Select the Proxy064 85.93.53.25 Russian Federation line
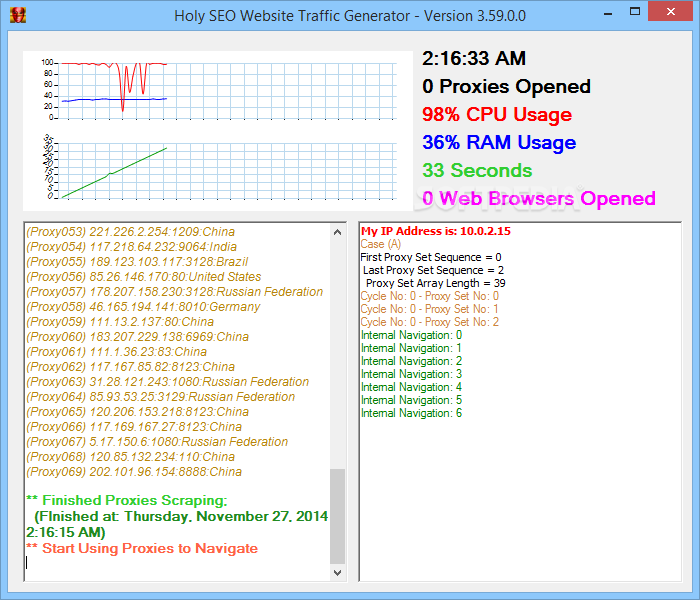The width and height of the screenshot is (700, 600). [x=160, y=397]
